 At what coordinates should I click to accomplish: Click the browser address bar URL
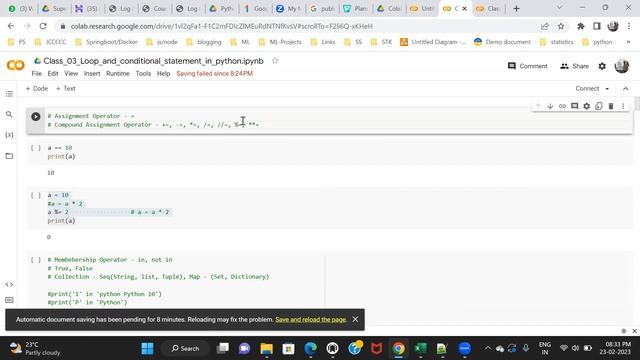tap(222, 26)
